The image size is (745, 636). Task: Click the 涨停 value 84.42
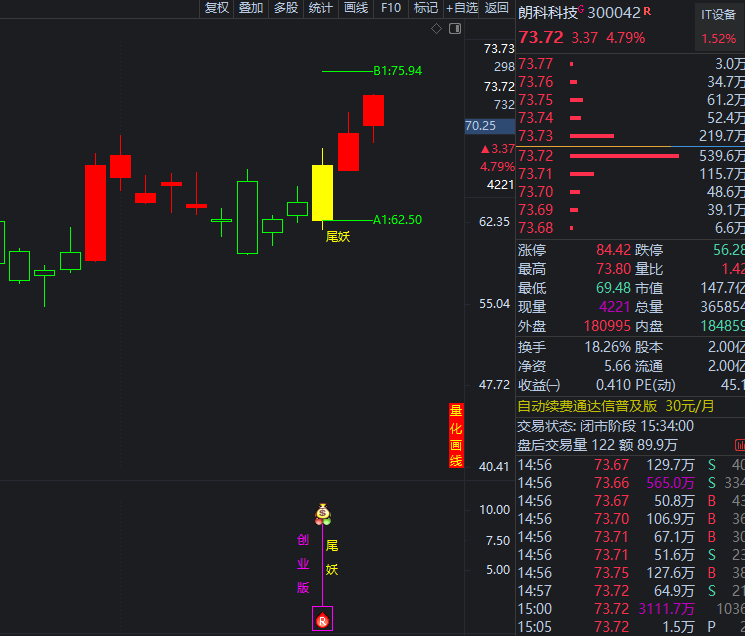coord(613,250)
